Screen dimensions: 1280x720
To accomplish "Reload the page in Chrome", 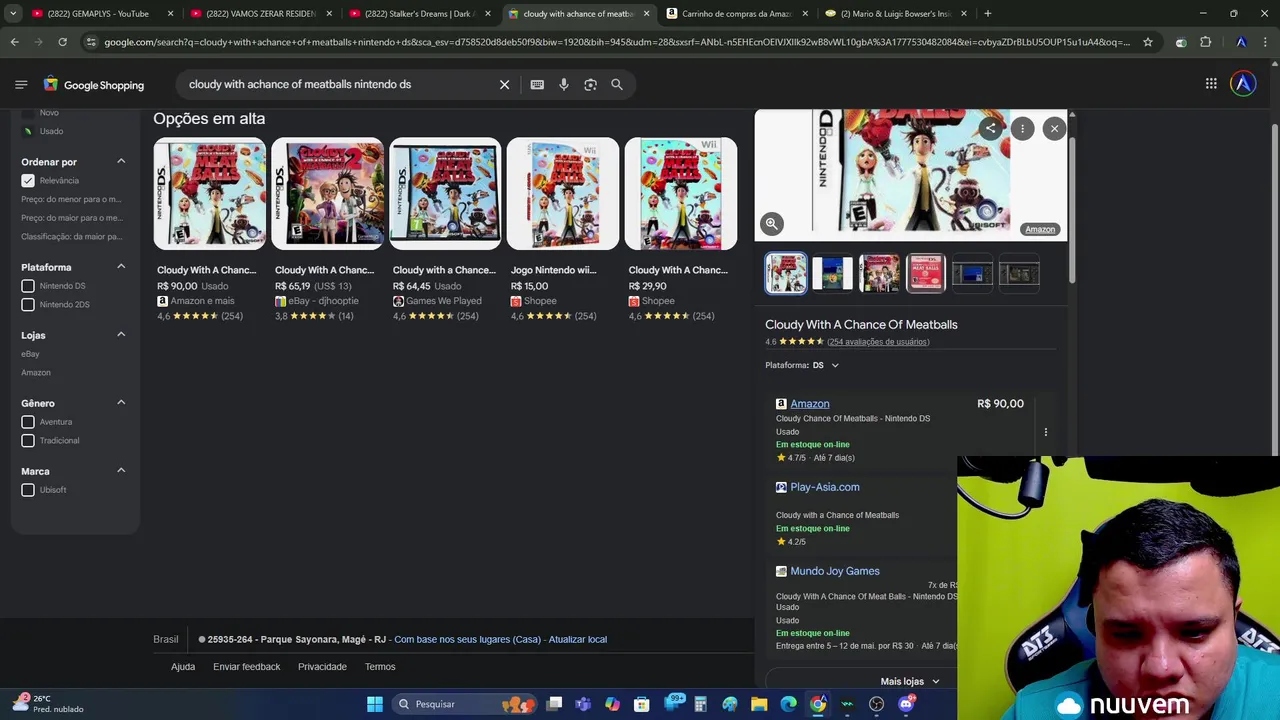I will click(62, 42).
